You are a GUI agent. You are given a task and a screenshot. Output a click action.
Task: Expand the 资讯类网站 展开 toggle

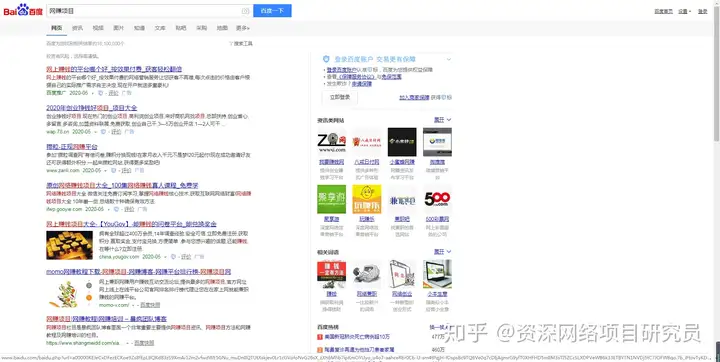[x=443, y=120]
